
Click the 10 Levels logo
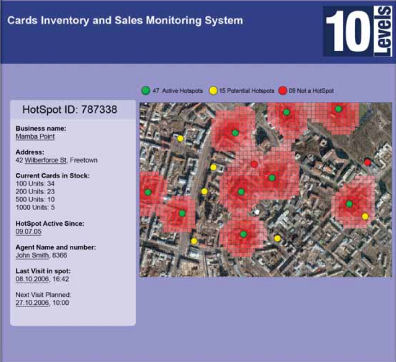click(358, 31)
